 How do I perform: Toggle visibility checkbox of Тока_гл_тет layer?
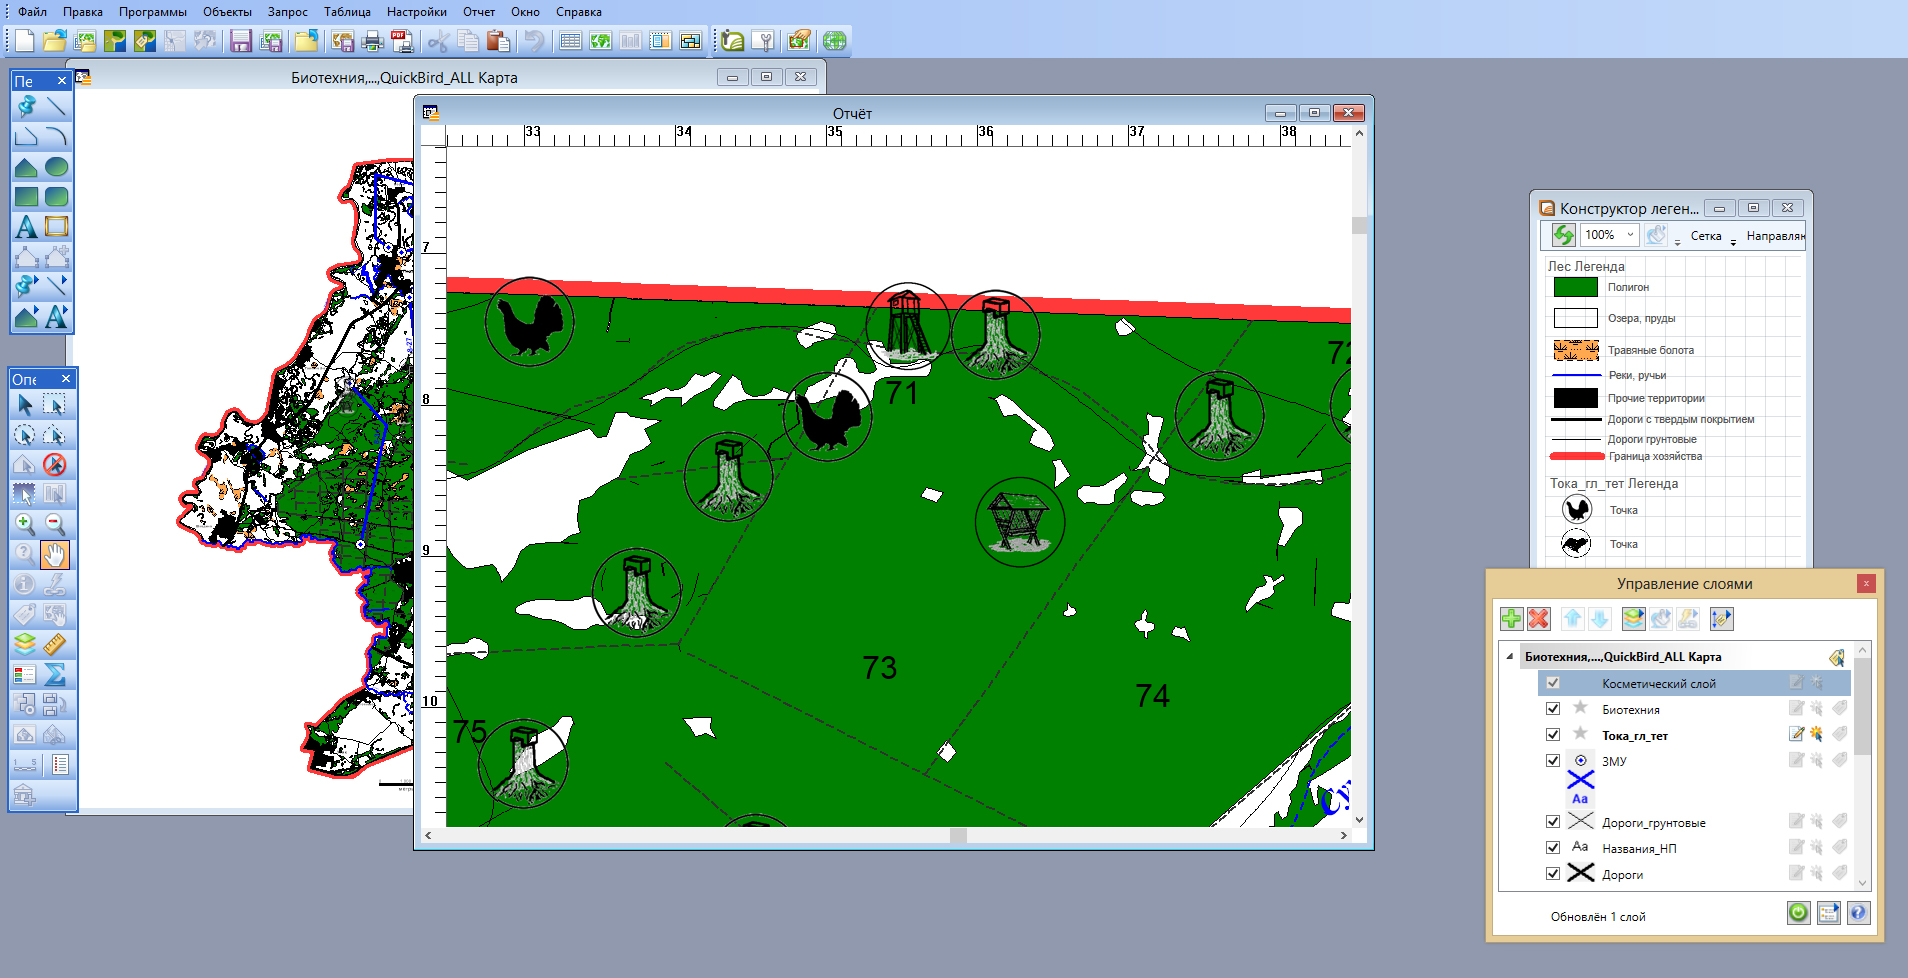point(1553,735)
